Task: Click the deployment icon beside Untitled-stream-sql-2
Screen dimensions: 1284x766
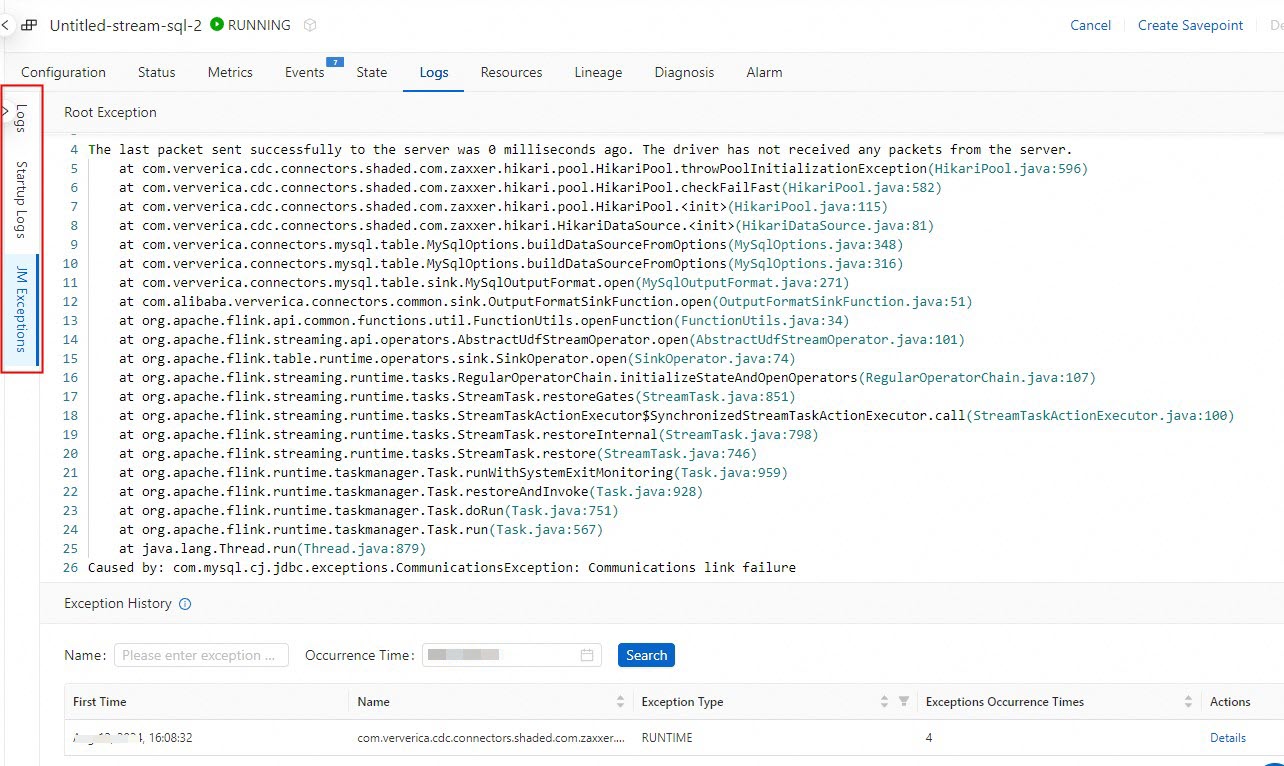Action: [30, 25]
